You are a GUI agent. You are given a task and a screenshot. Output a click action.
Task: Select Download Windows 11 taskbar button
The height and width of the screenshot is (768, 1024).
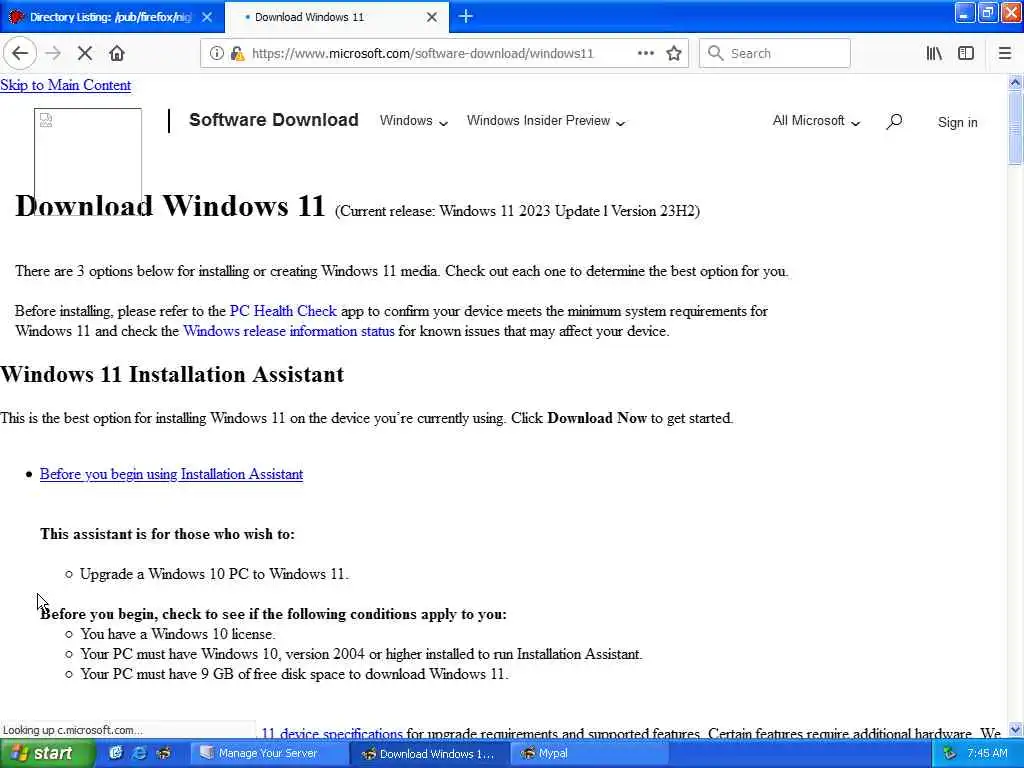[429, 753]
